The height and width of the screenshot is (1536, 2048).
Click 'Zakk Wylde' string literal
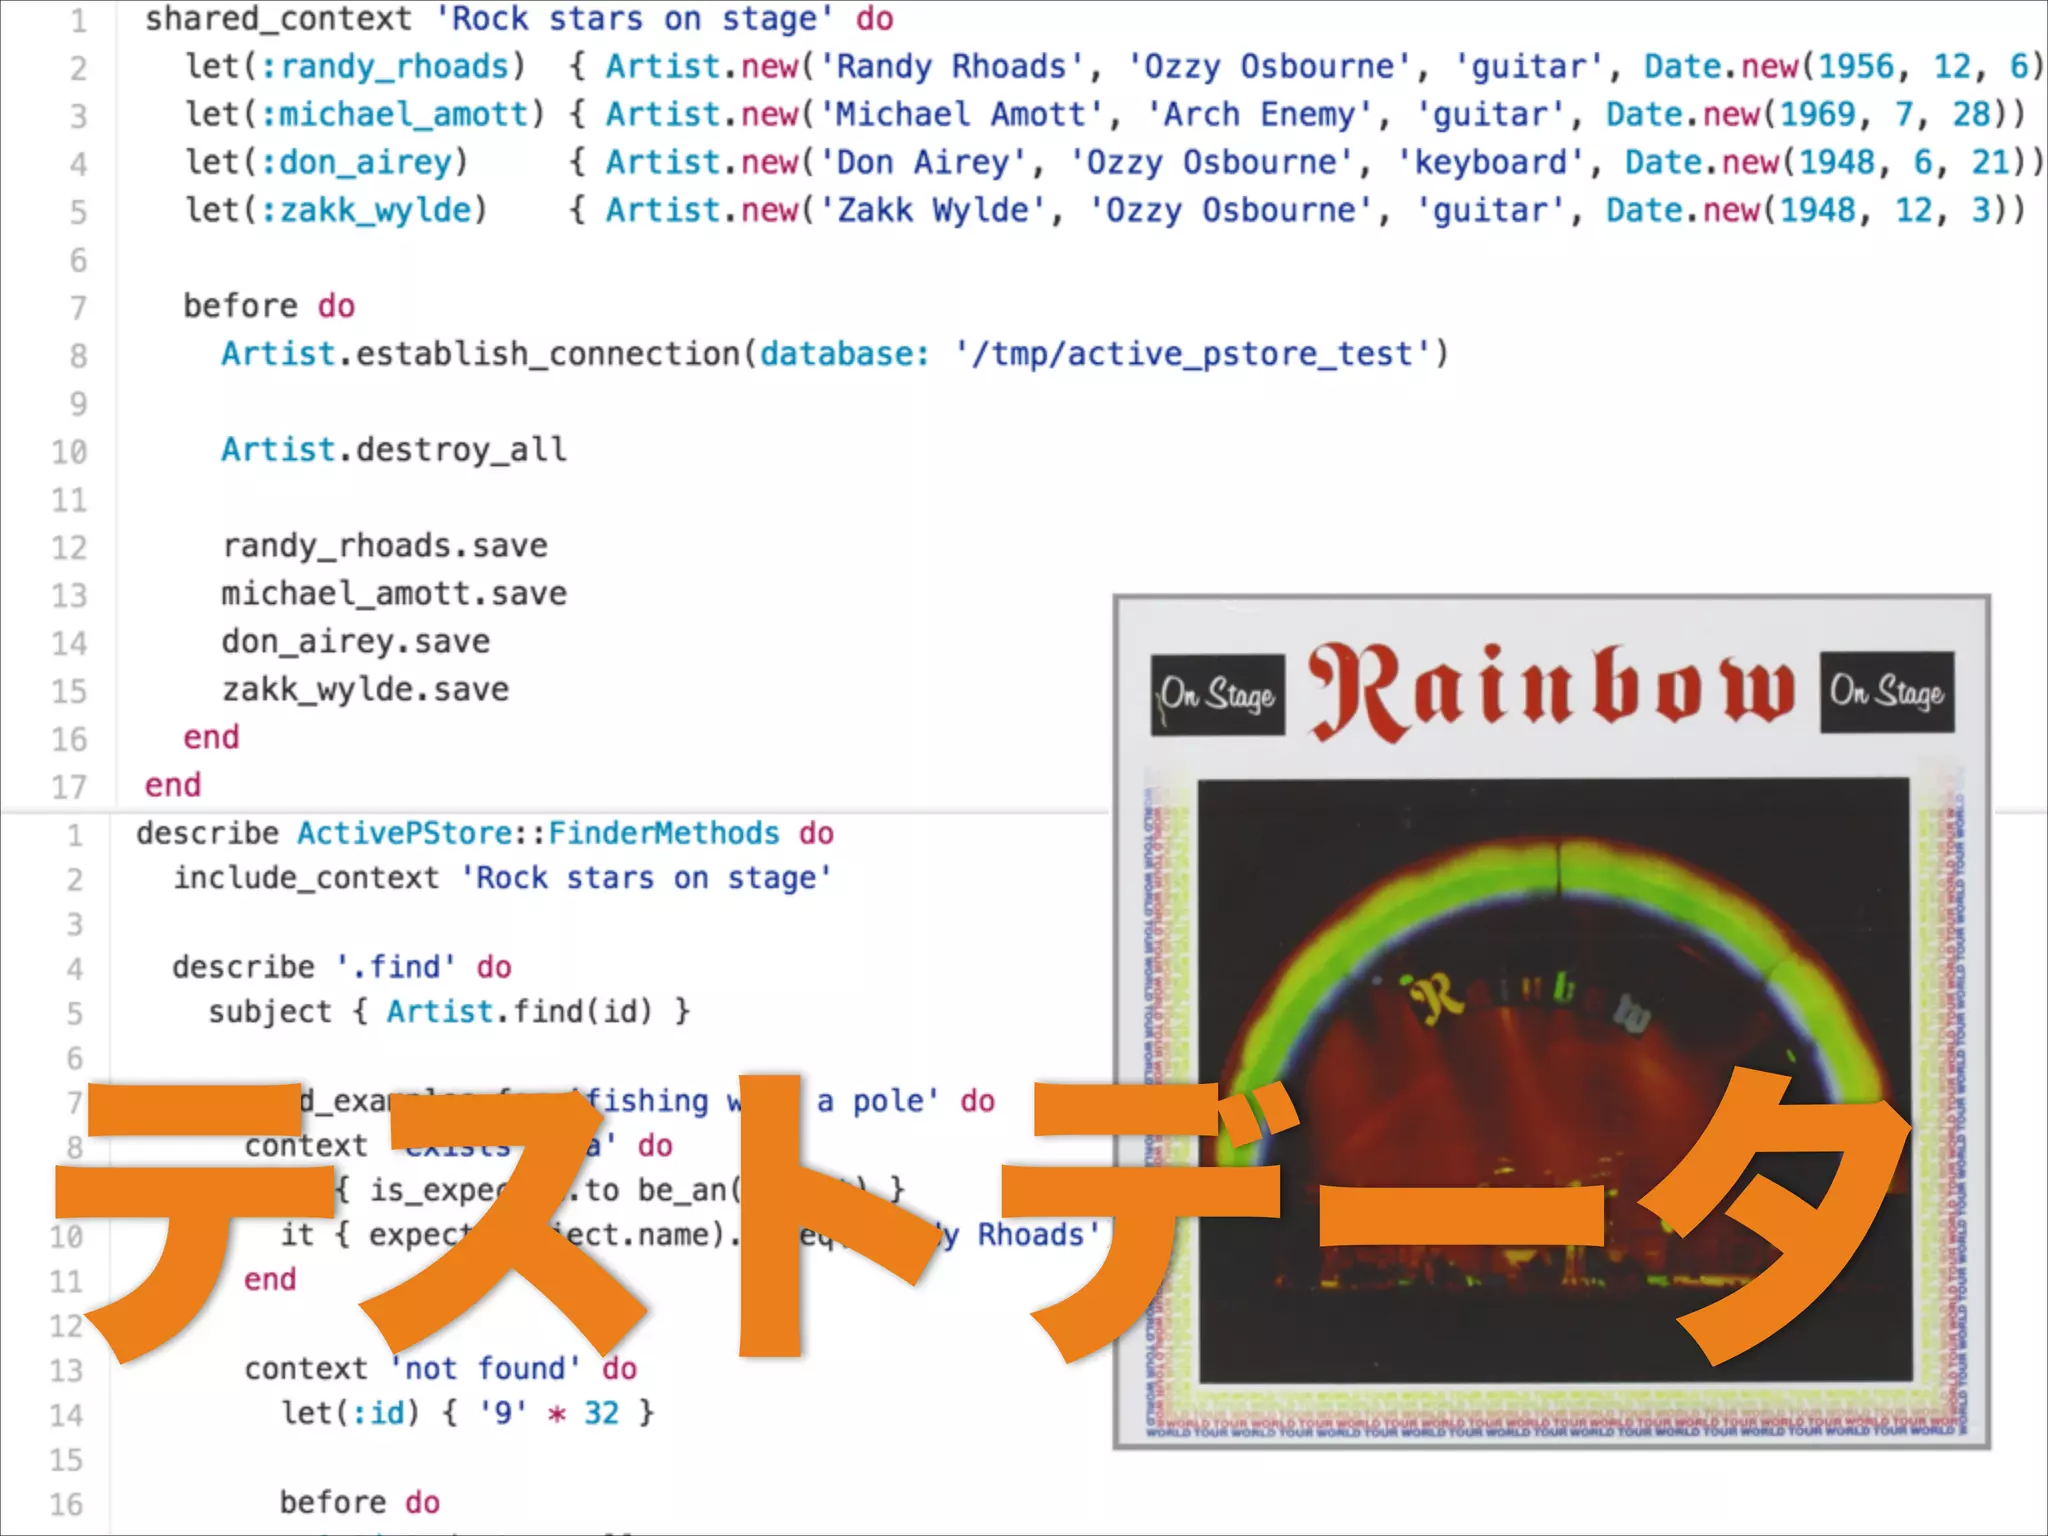pos(932,211)
